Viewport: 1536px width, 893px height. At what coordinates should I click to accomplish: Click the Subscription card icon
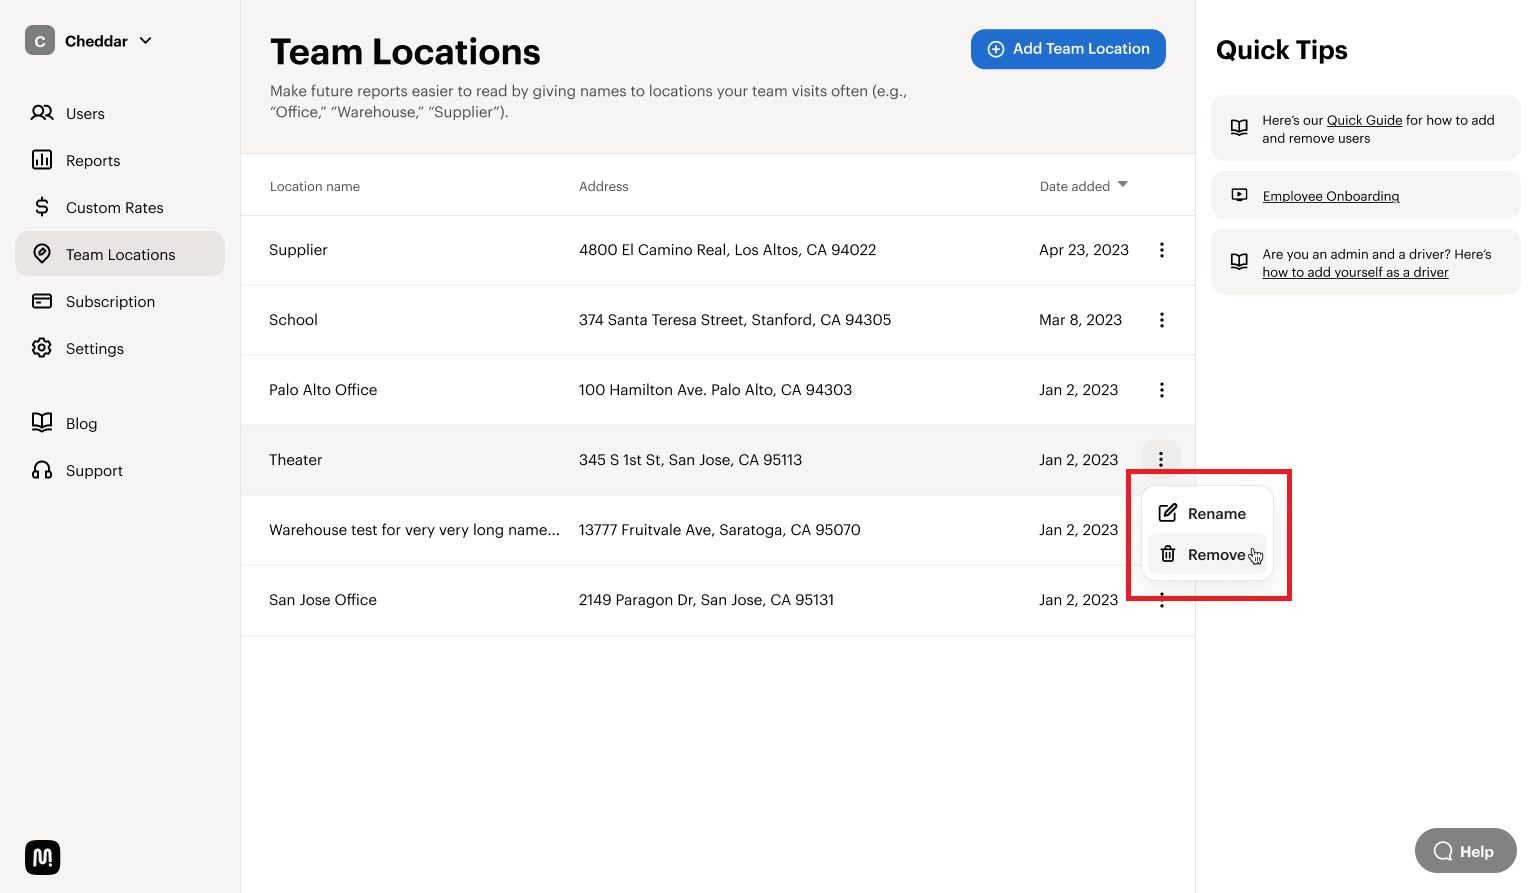coord(42,301)
